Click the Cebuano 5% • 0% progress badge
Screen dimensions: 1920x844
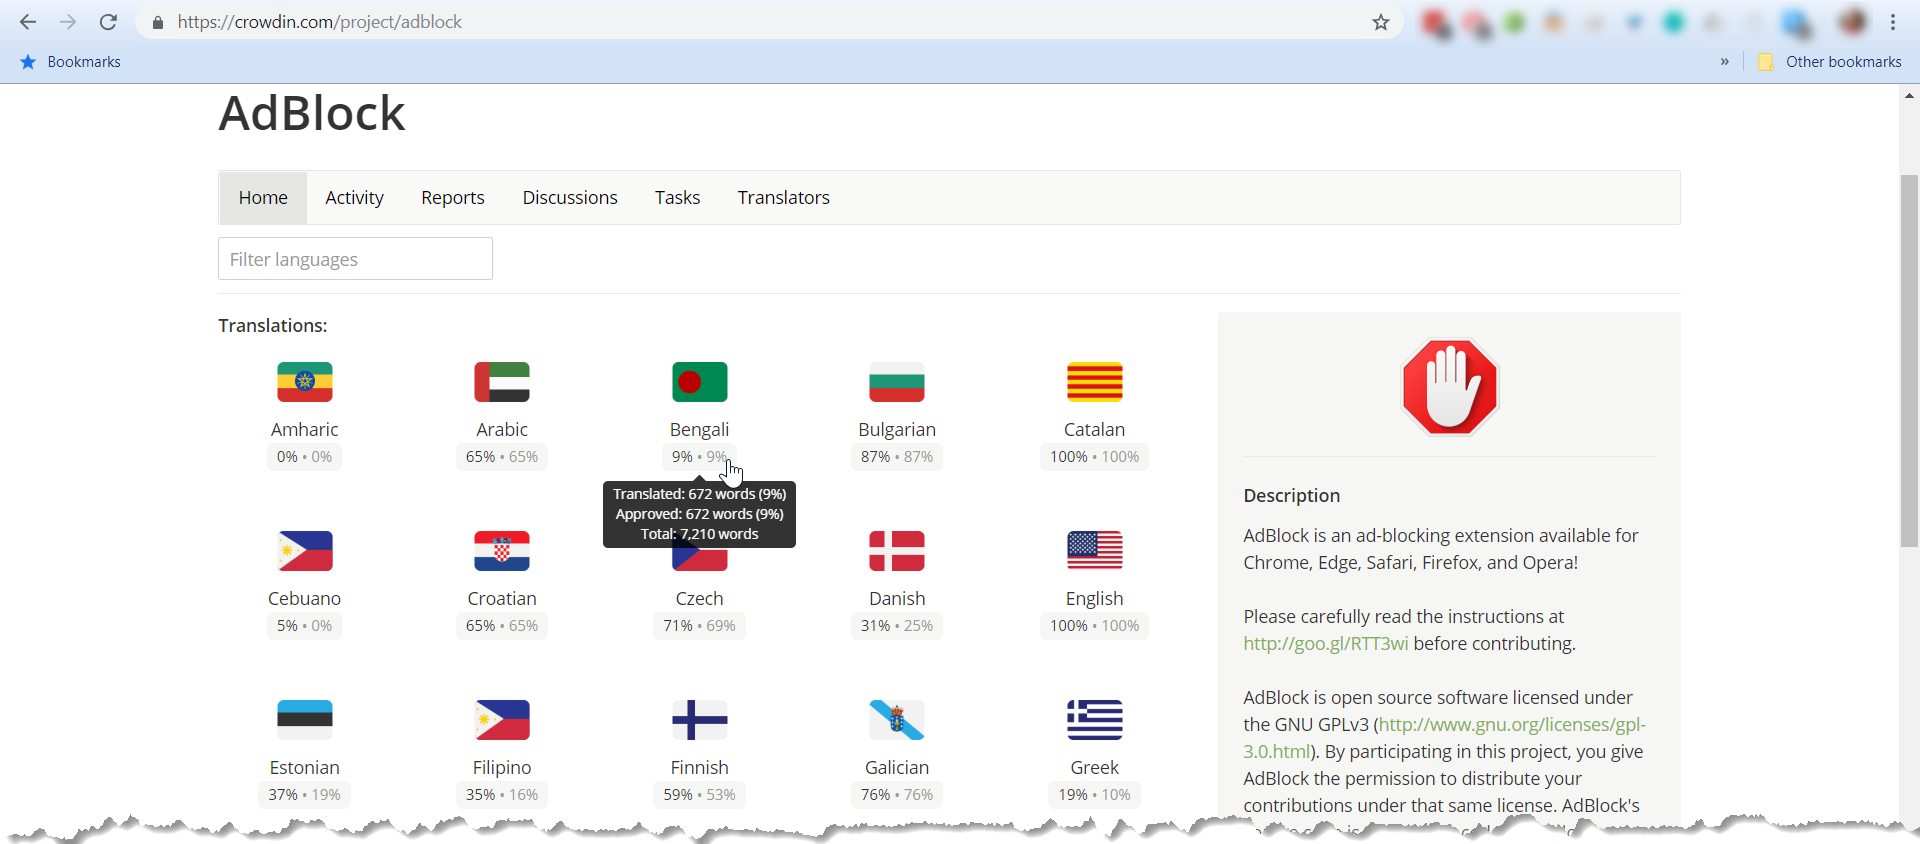304,626
